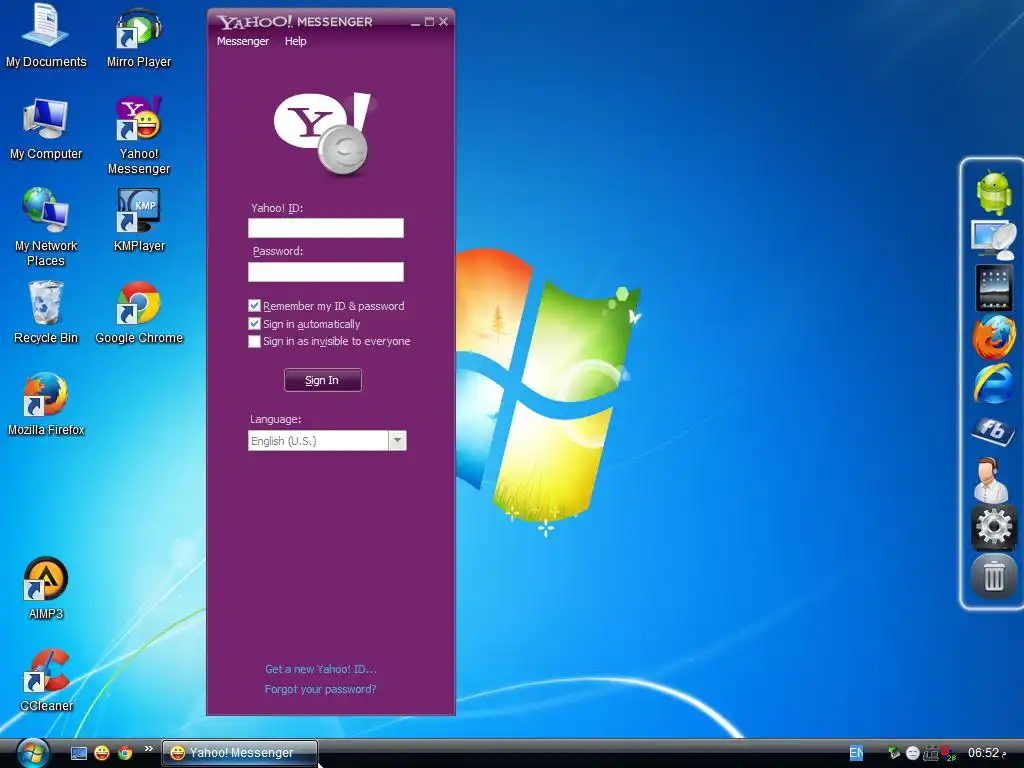Click Get a new Yahoo! ID link
1024x768 pixels.
(x=321, y=669)
